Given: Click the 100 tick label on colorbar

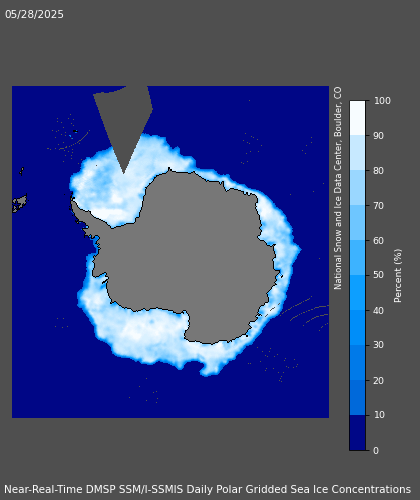Looking at the screenshot, I should [382, 101].
